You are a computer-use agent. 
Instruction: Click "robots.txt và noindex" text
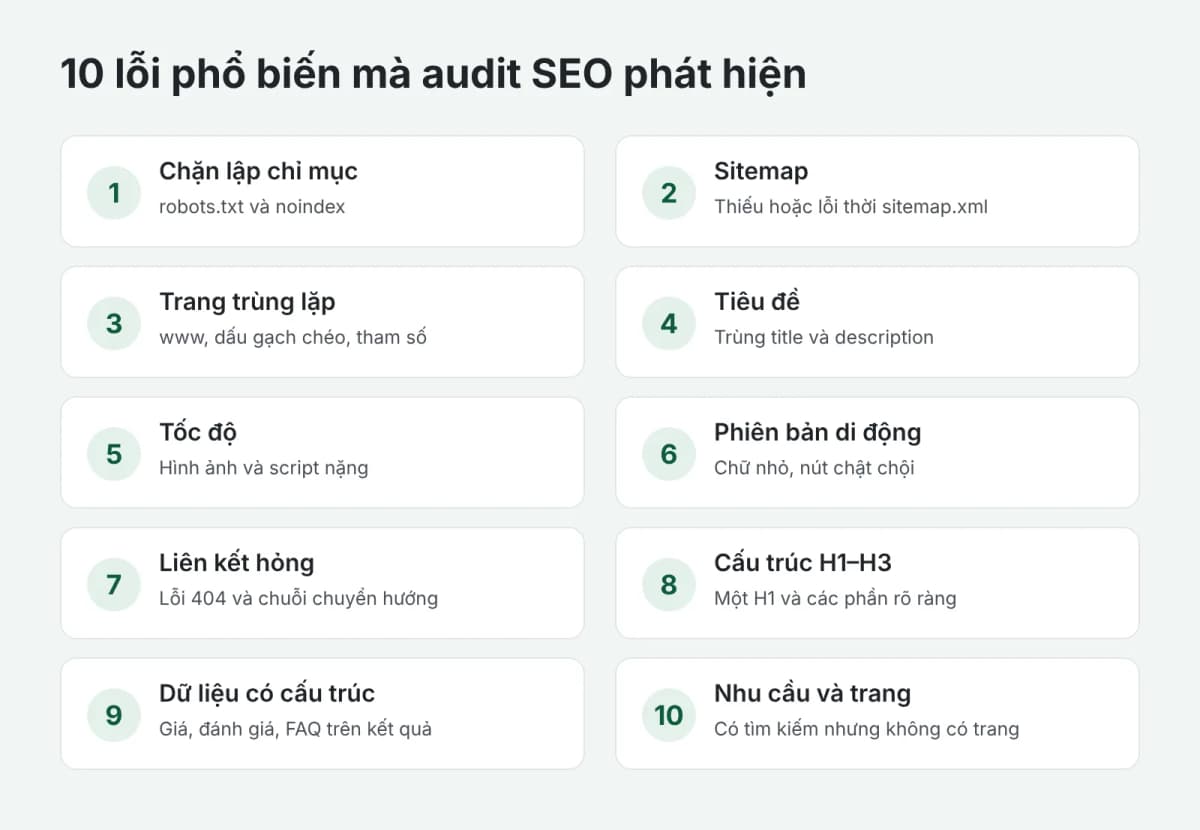[252, 207]
